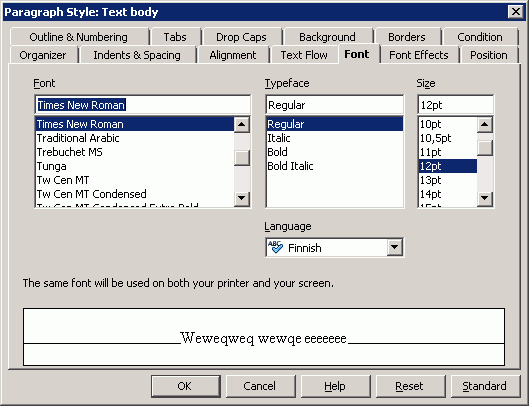529x406 pixels.
Task: Click the Reset button
Action: pos(410,386)
